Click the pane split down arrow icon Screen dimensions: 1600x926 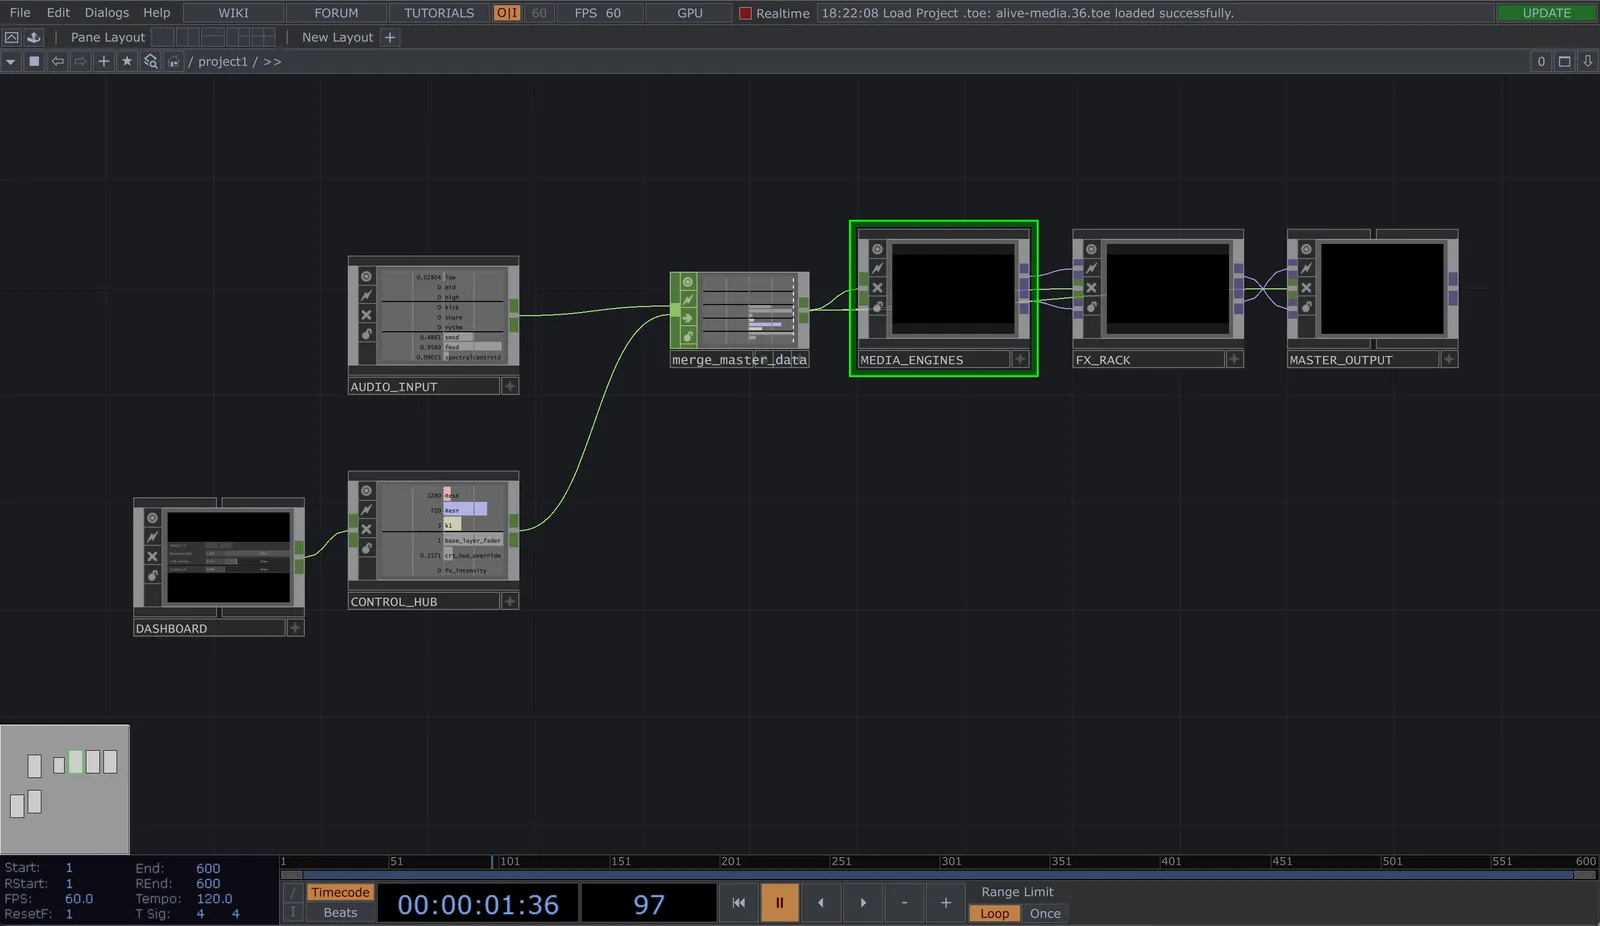coord(1587,61)
